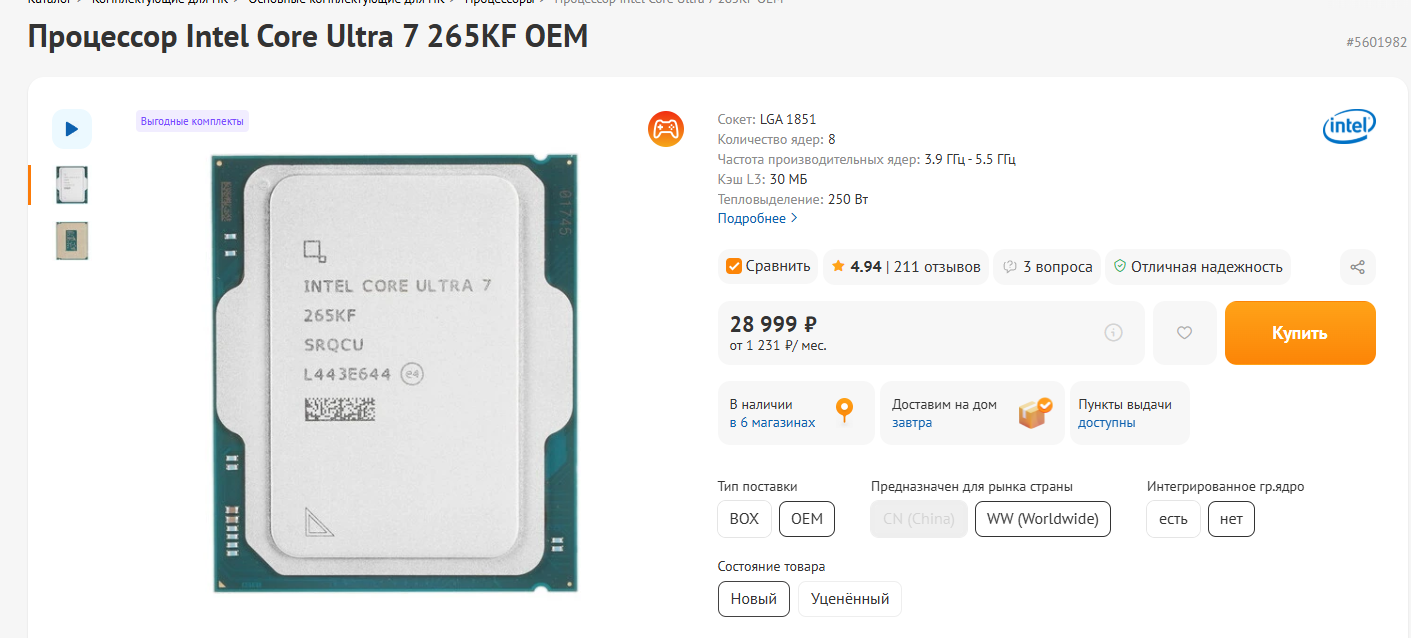Screen dimensions: 1411x638
Task: Select the second CPU underside thumbnail
Action: (72, 241)
